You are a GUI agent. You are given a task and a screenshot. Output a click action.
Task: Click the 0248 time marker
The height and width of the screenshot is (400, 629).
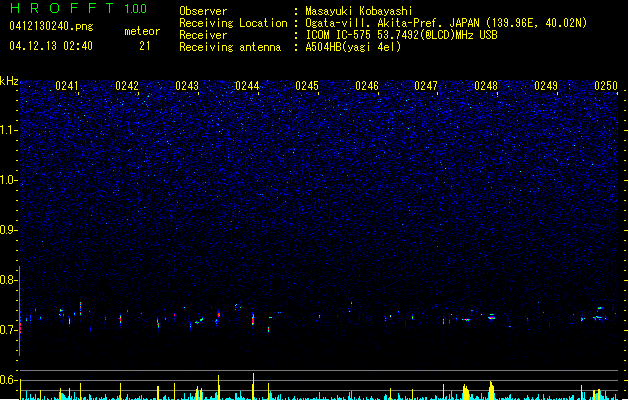tap(486, 86)
